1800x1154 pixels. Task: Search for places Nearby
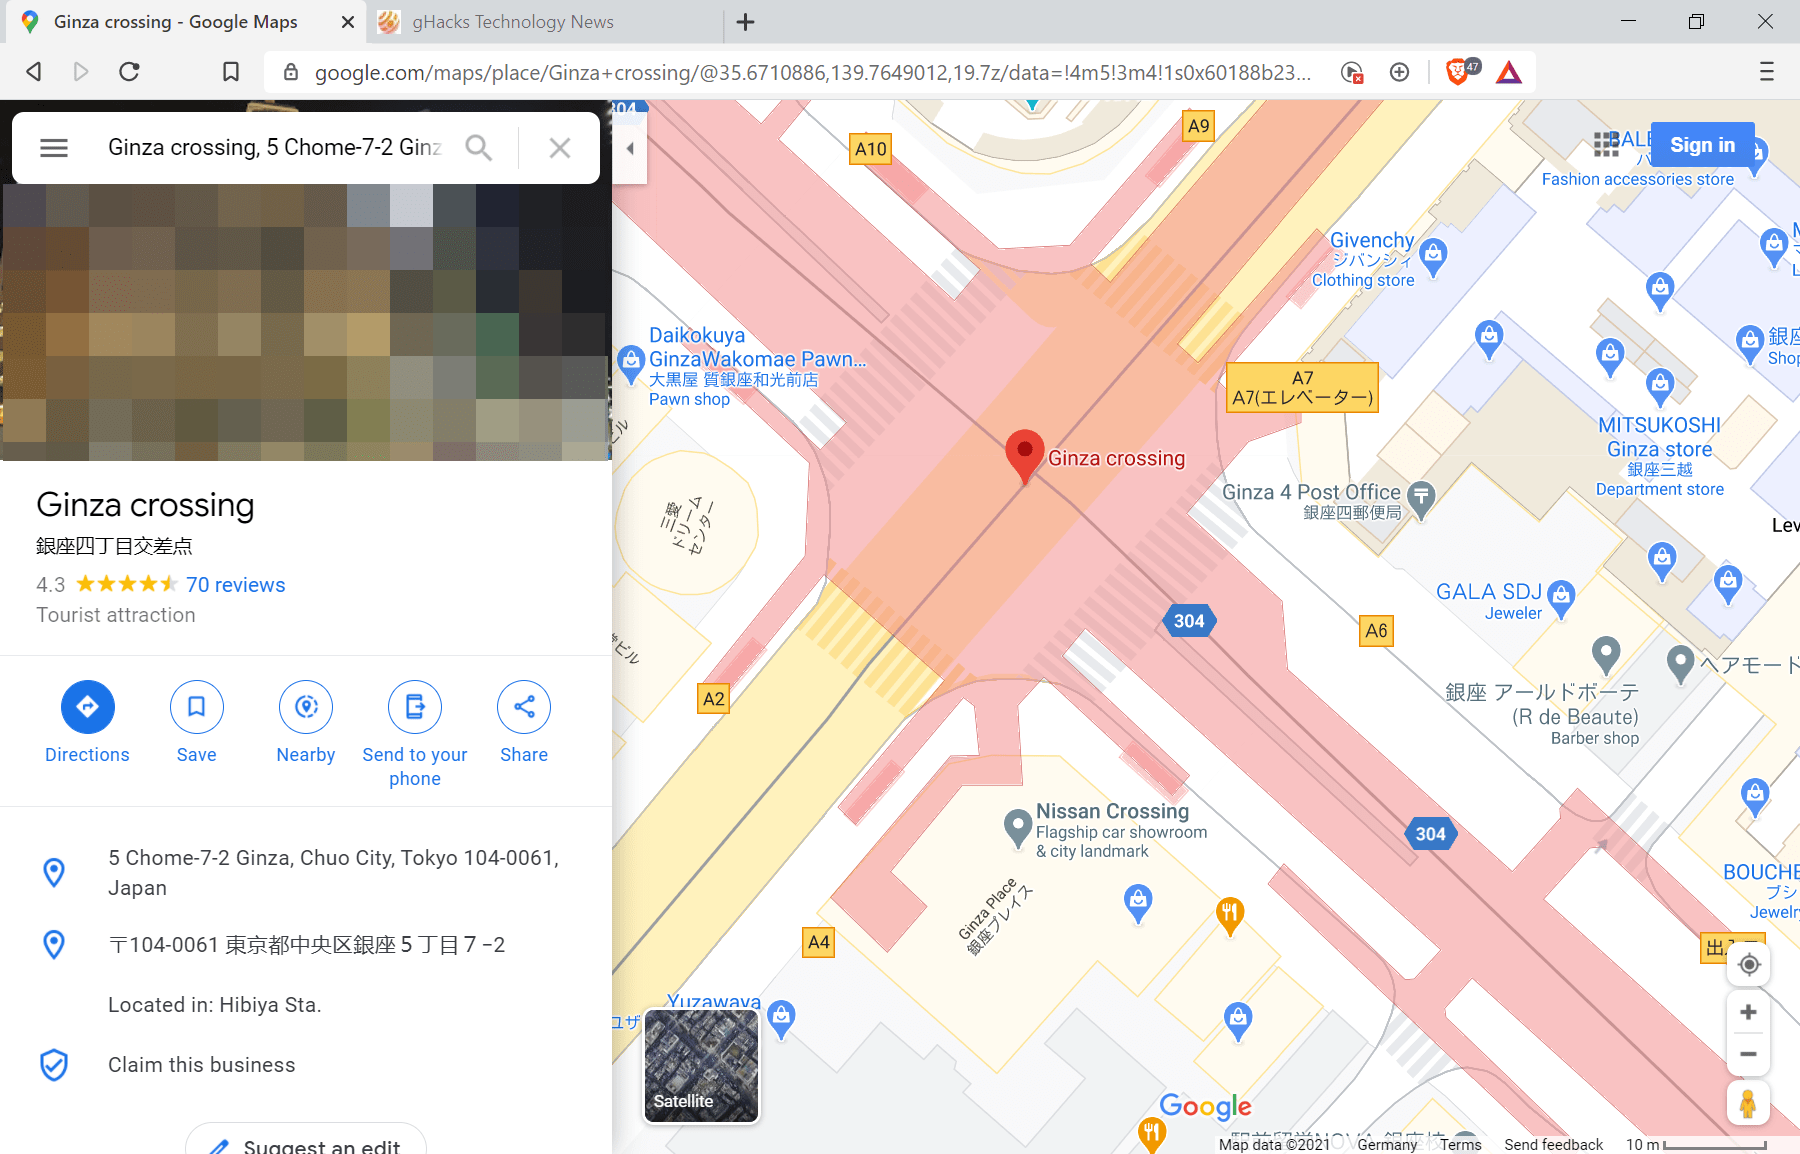pos(306,707)
